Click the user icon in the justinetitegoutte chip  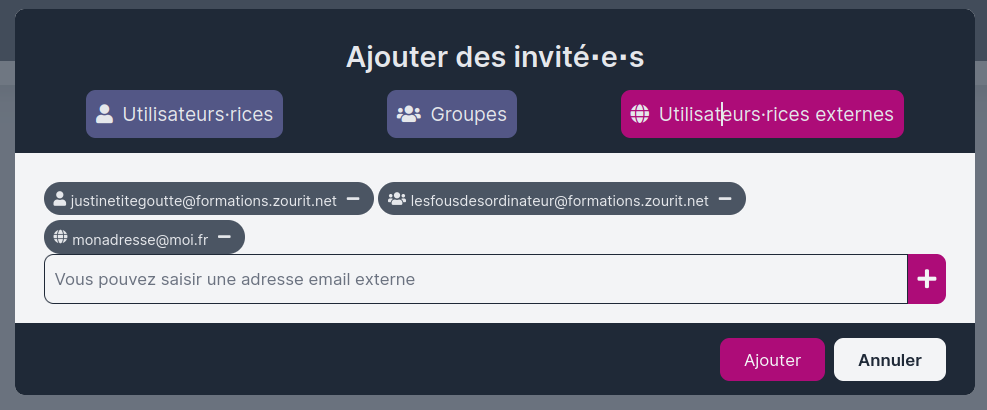point(59,199)
